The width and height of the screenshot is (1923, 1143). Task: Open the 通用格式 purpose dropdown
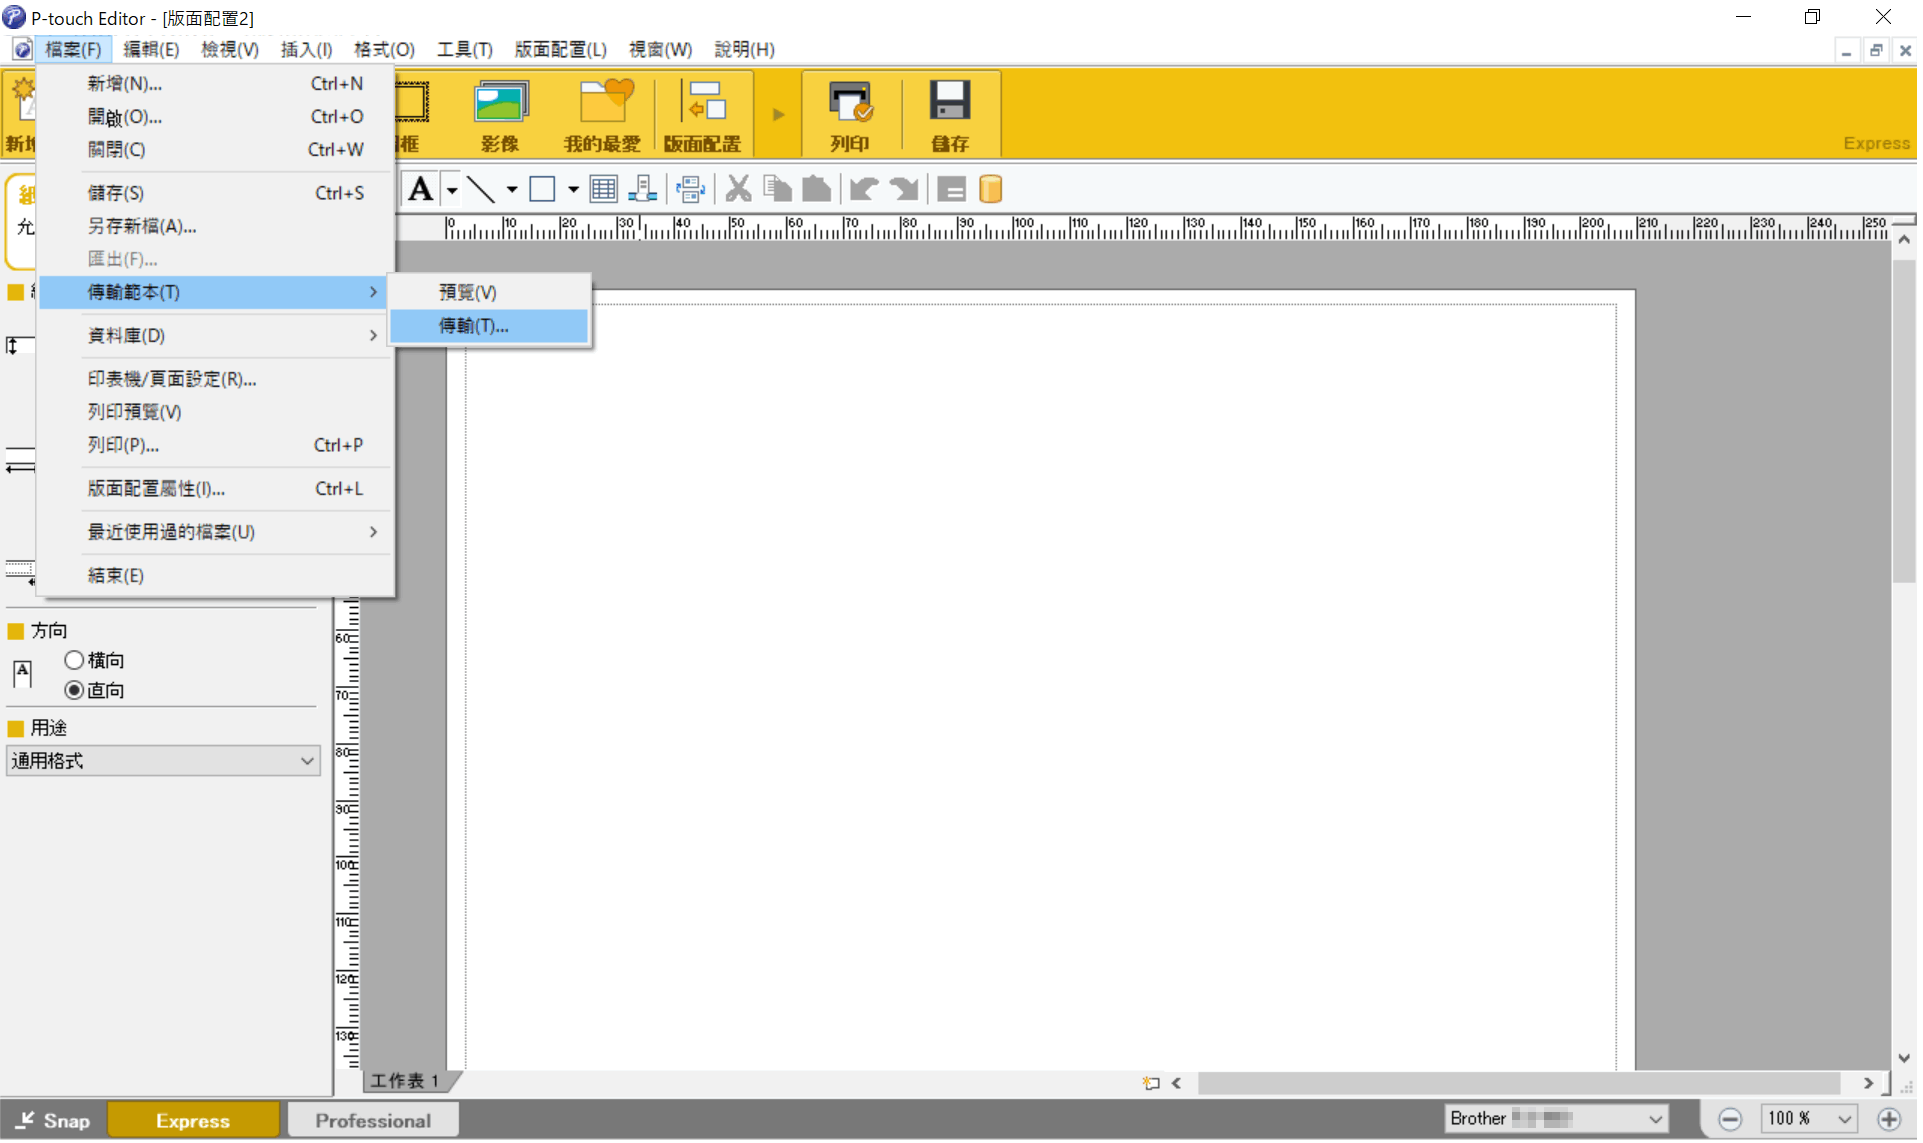click(163, 762)
